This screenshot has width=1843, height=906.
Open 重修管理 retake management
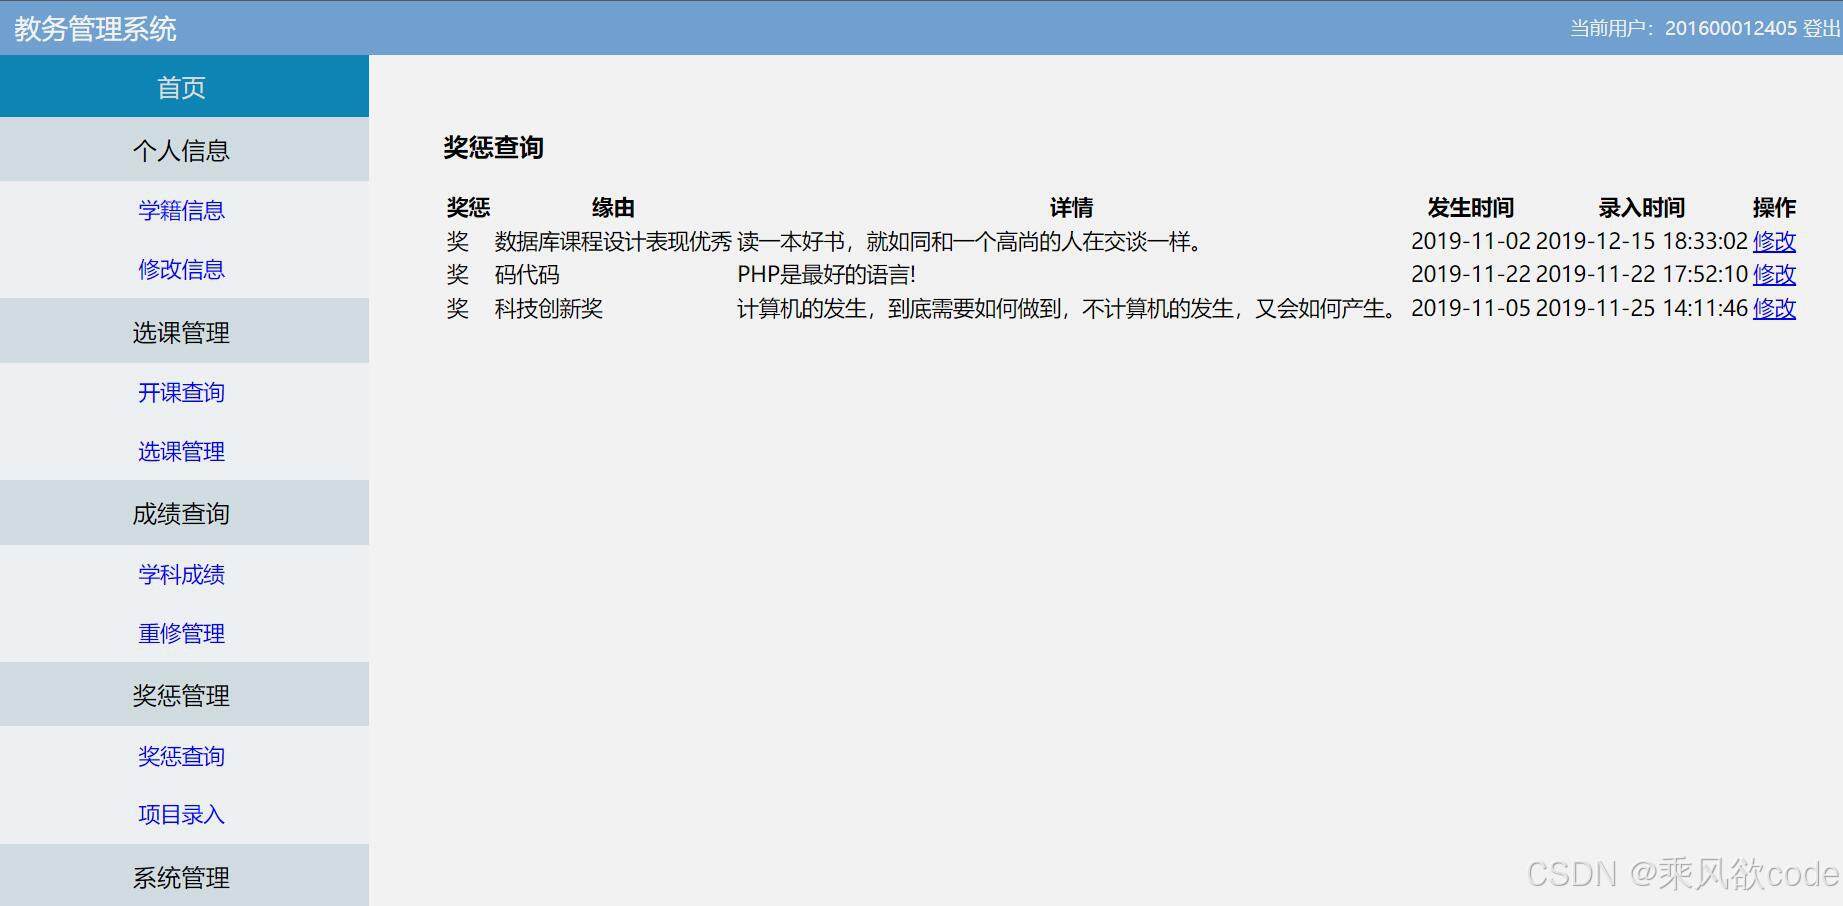(x=181, y=633)
